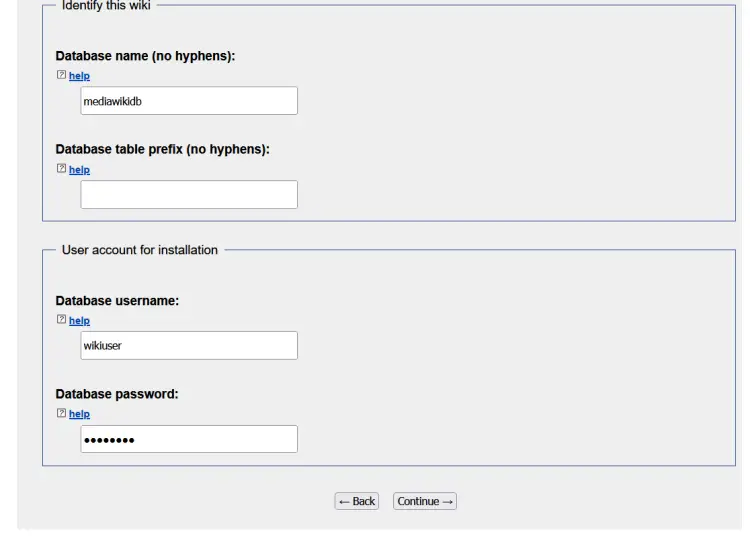Open the help link for Database password

tap(79, 414)
